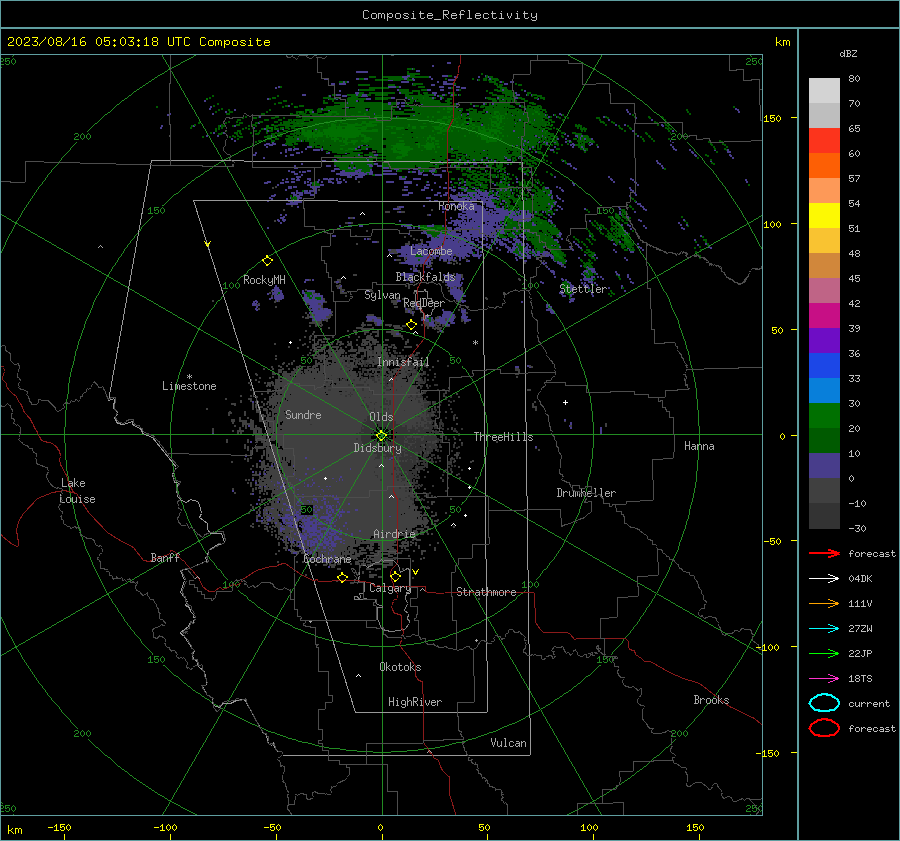
Task: Click the green 22JP arrow legend icon
Action: (x=824, y=653)
